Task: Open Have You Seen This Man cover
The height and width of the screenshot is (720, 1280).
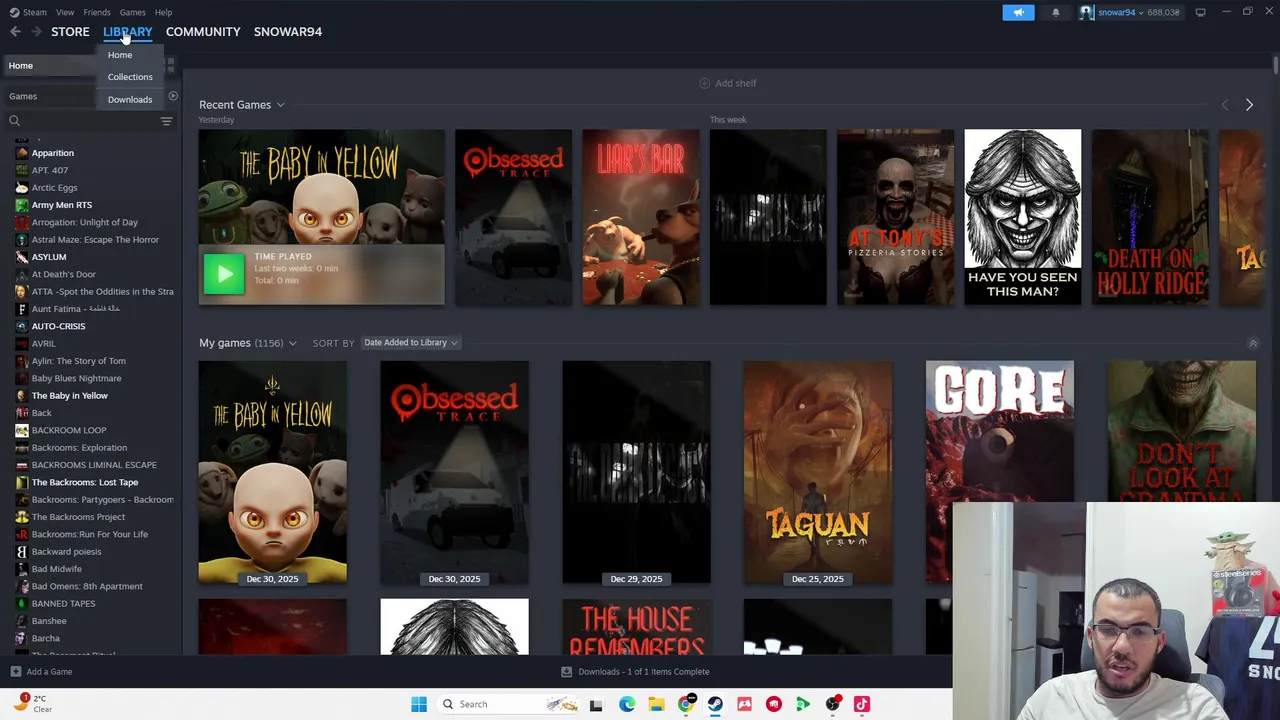Action: coord(1022,217)
